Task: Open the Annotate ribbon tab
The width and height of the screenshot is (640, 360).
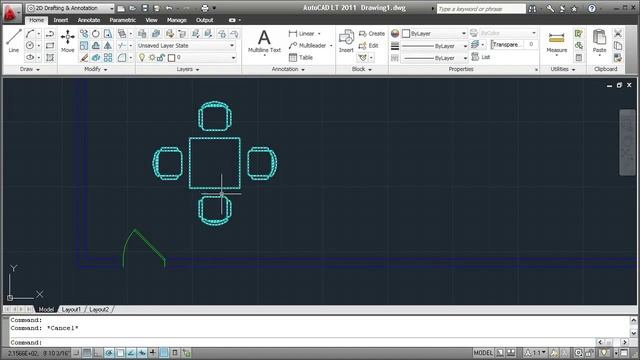Action: tap(89, 20)
